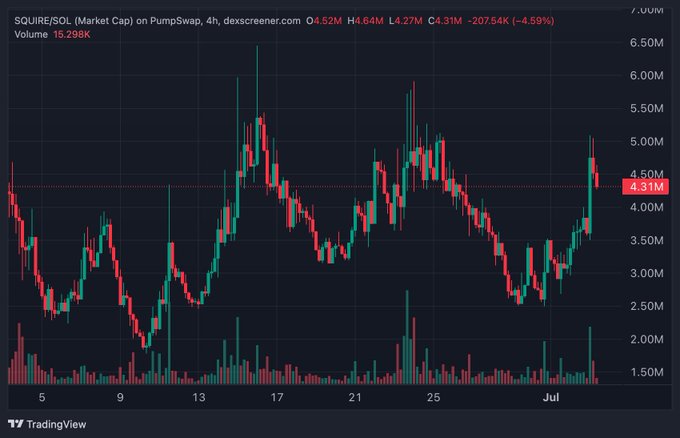Click date label 21 on time axis
The width and height of the screenshot is (680, 438).
(355, 397)
